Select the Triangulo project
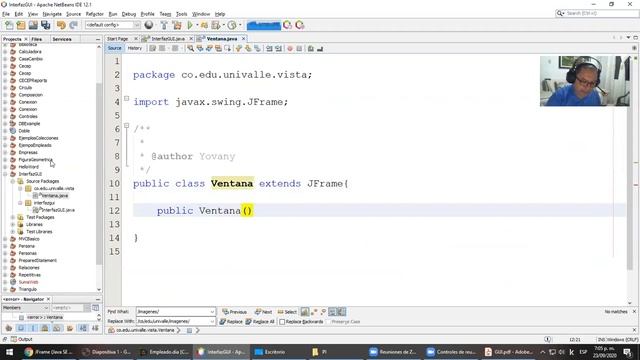The image size is (640, 360). 27,289
